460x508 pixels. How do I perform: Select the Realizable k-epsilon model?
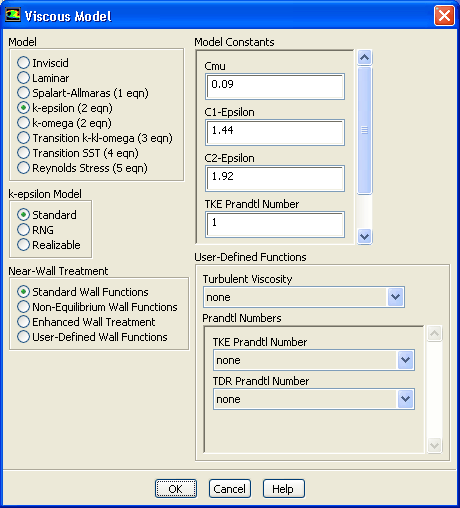[x=49, y=245]
